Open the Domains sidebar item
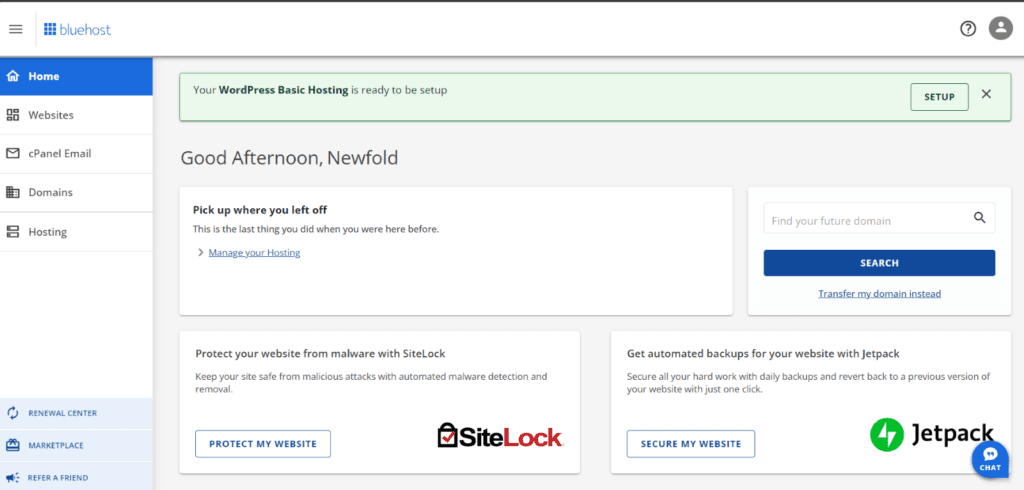1024x490 pixels. click(76, 193)
